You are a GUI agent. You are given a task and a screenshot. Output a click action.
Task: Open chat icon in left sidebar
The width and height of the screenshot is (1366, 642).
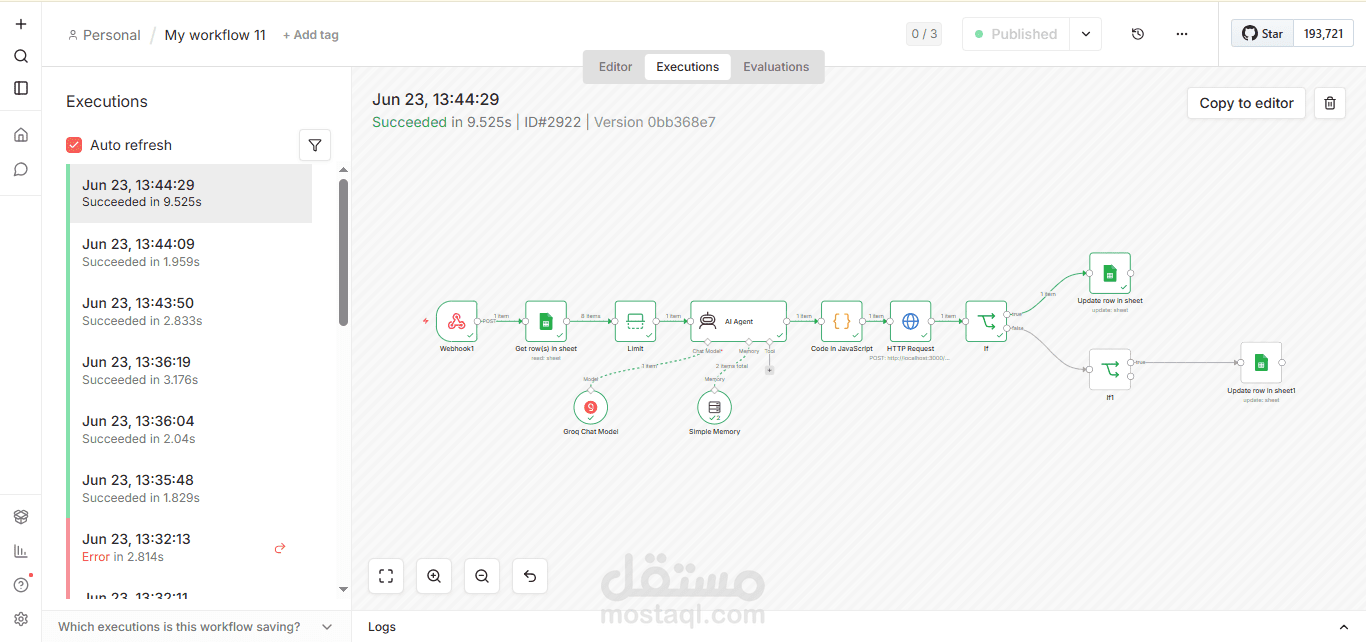(x=21, y=169)
